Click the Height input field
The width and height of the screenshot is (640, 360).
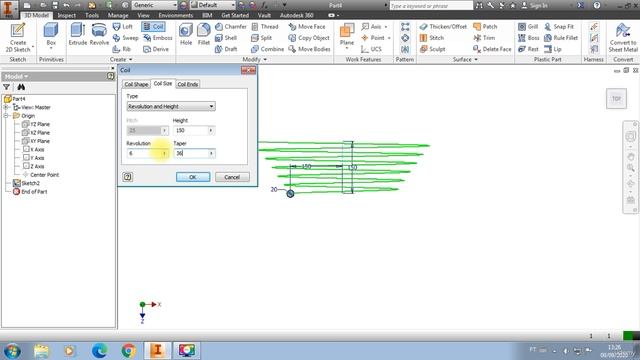[x=191, y=131]
